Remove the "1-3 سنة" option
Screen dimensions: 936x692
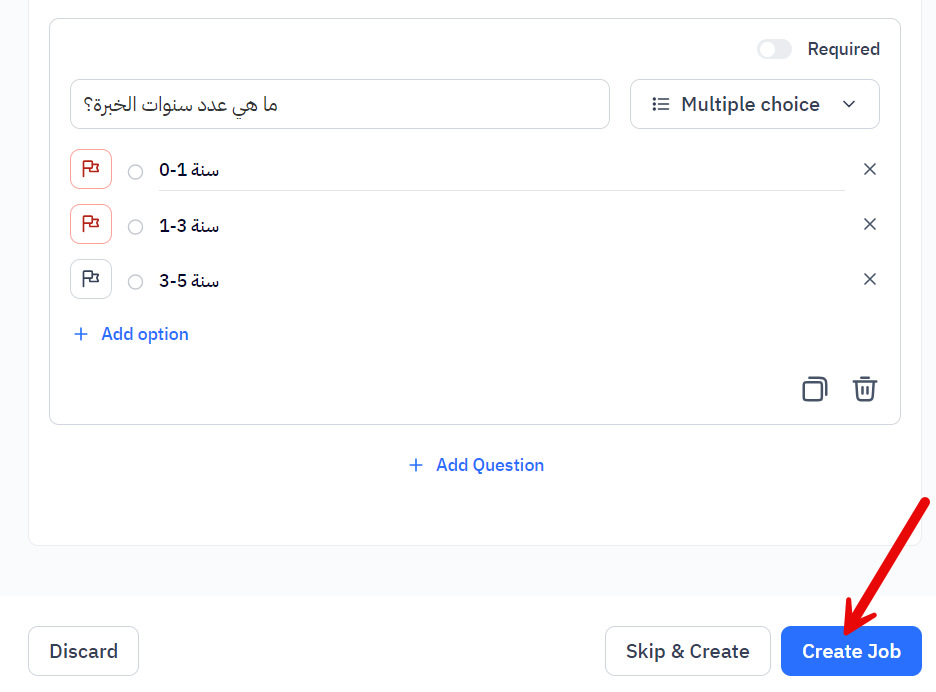869,223
